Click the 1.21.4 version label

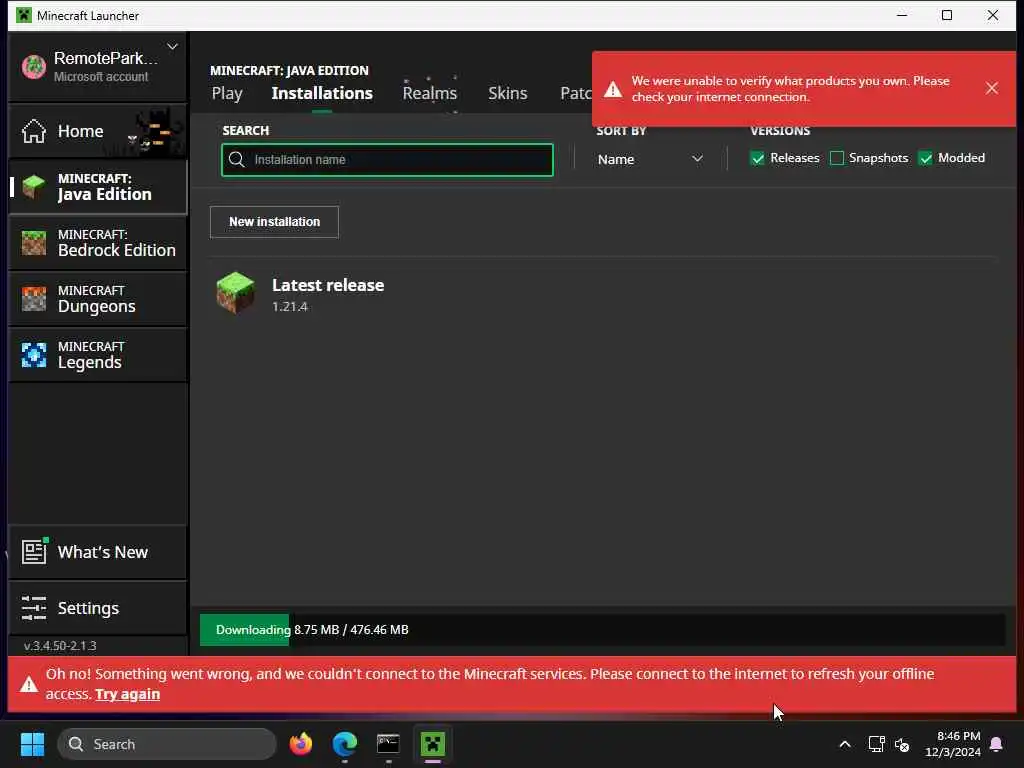pos(289,307)
